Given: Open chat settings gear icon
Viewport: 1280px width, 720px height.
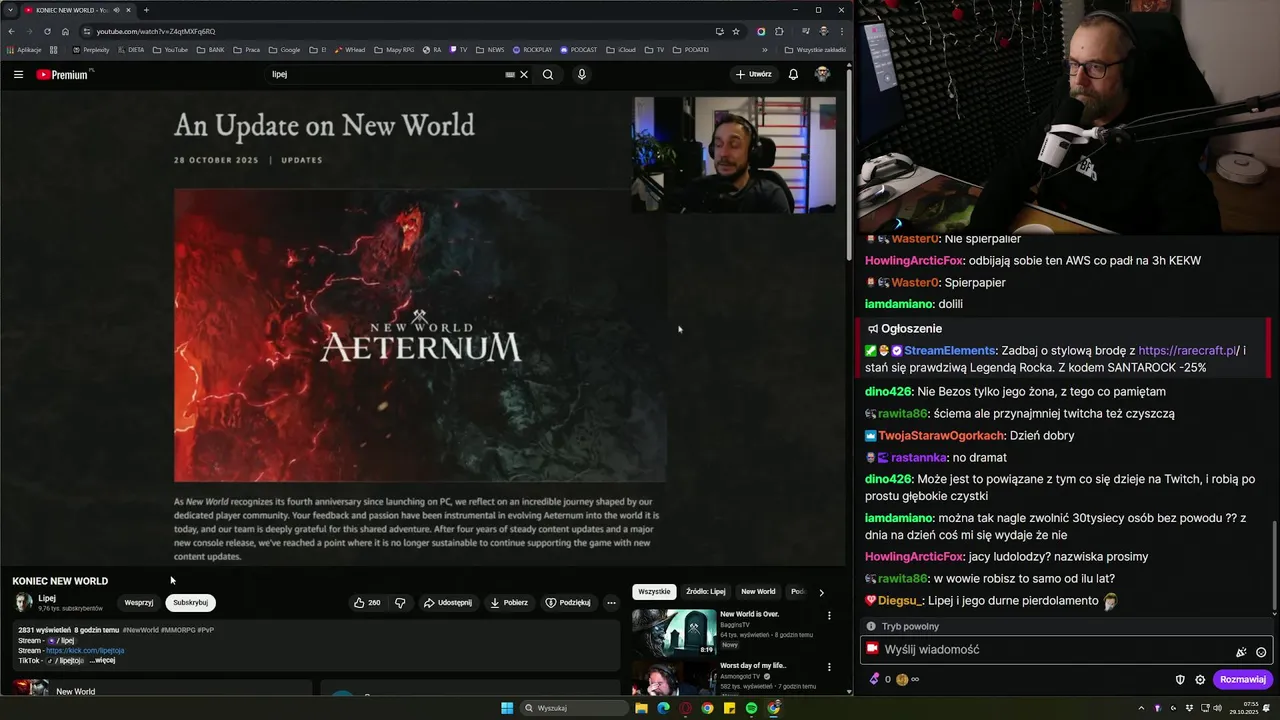Looking at the screenshot, I should (1201, 680).
